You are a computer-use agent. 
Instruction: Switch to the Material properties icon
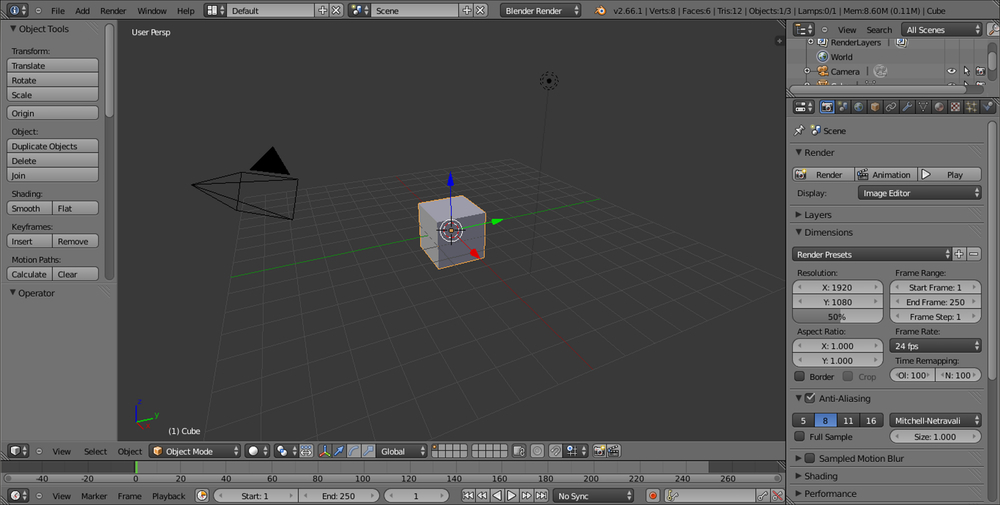(x=939, y=107)
